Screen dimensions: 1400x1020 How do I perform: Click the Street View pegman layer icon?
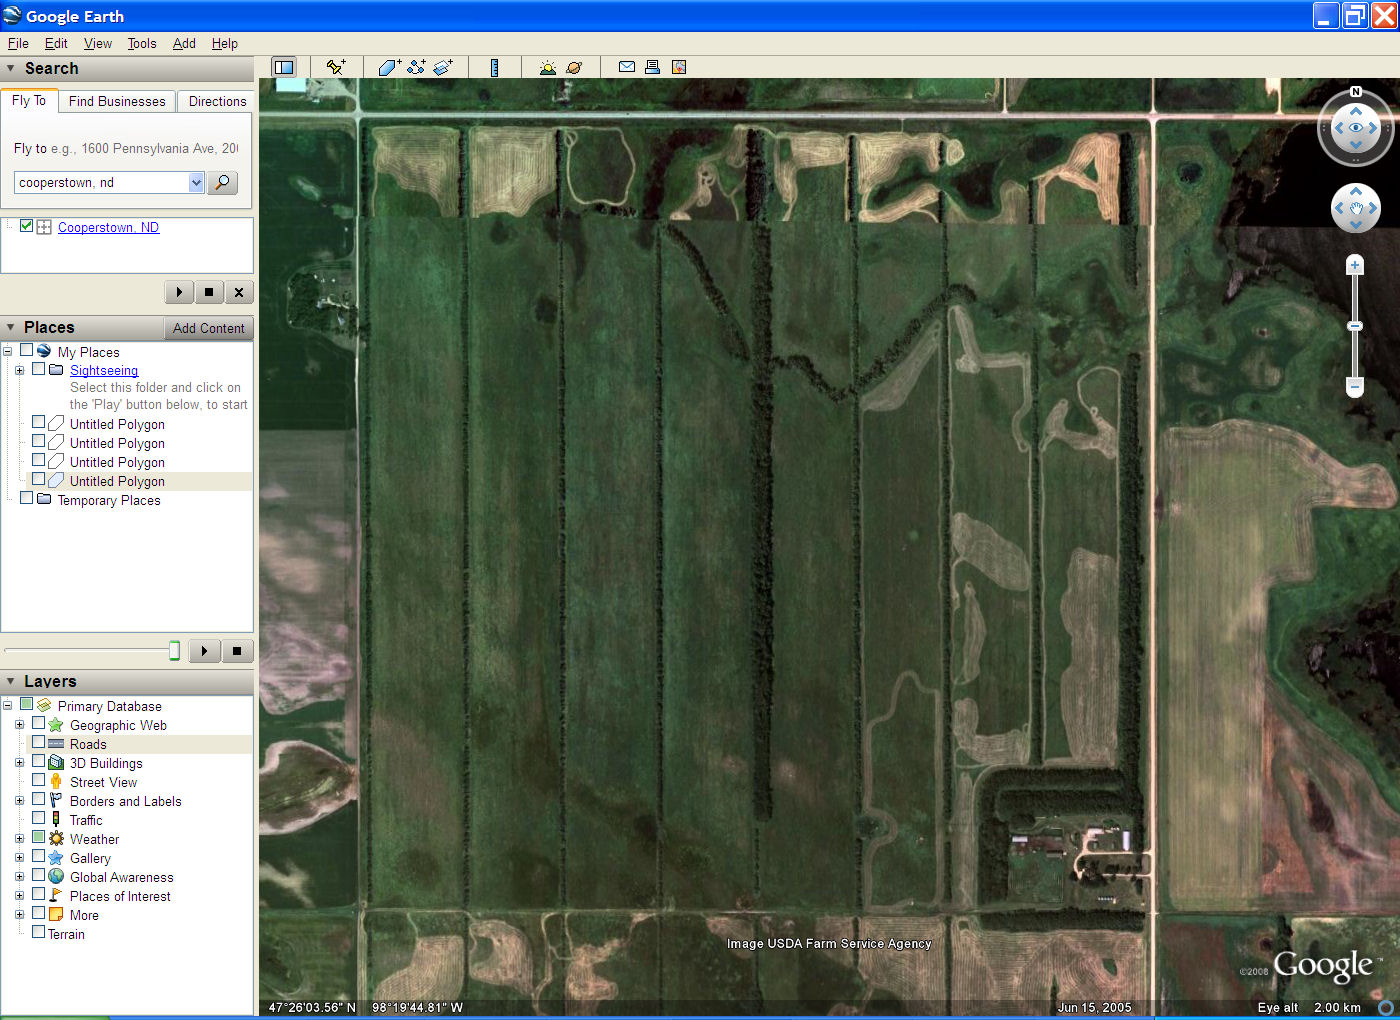click(56, 781)
